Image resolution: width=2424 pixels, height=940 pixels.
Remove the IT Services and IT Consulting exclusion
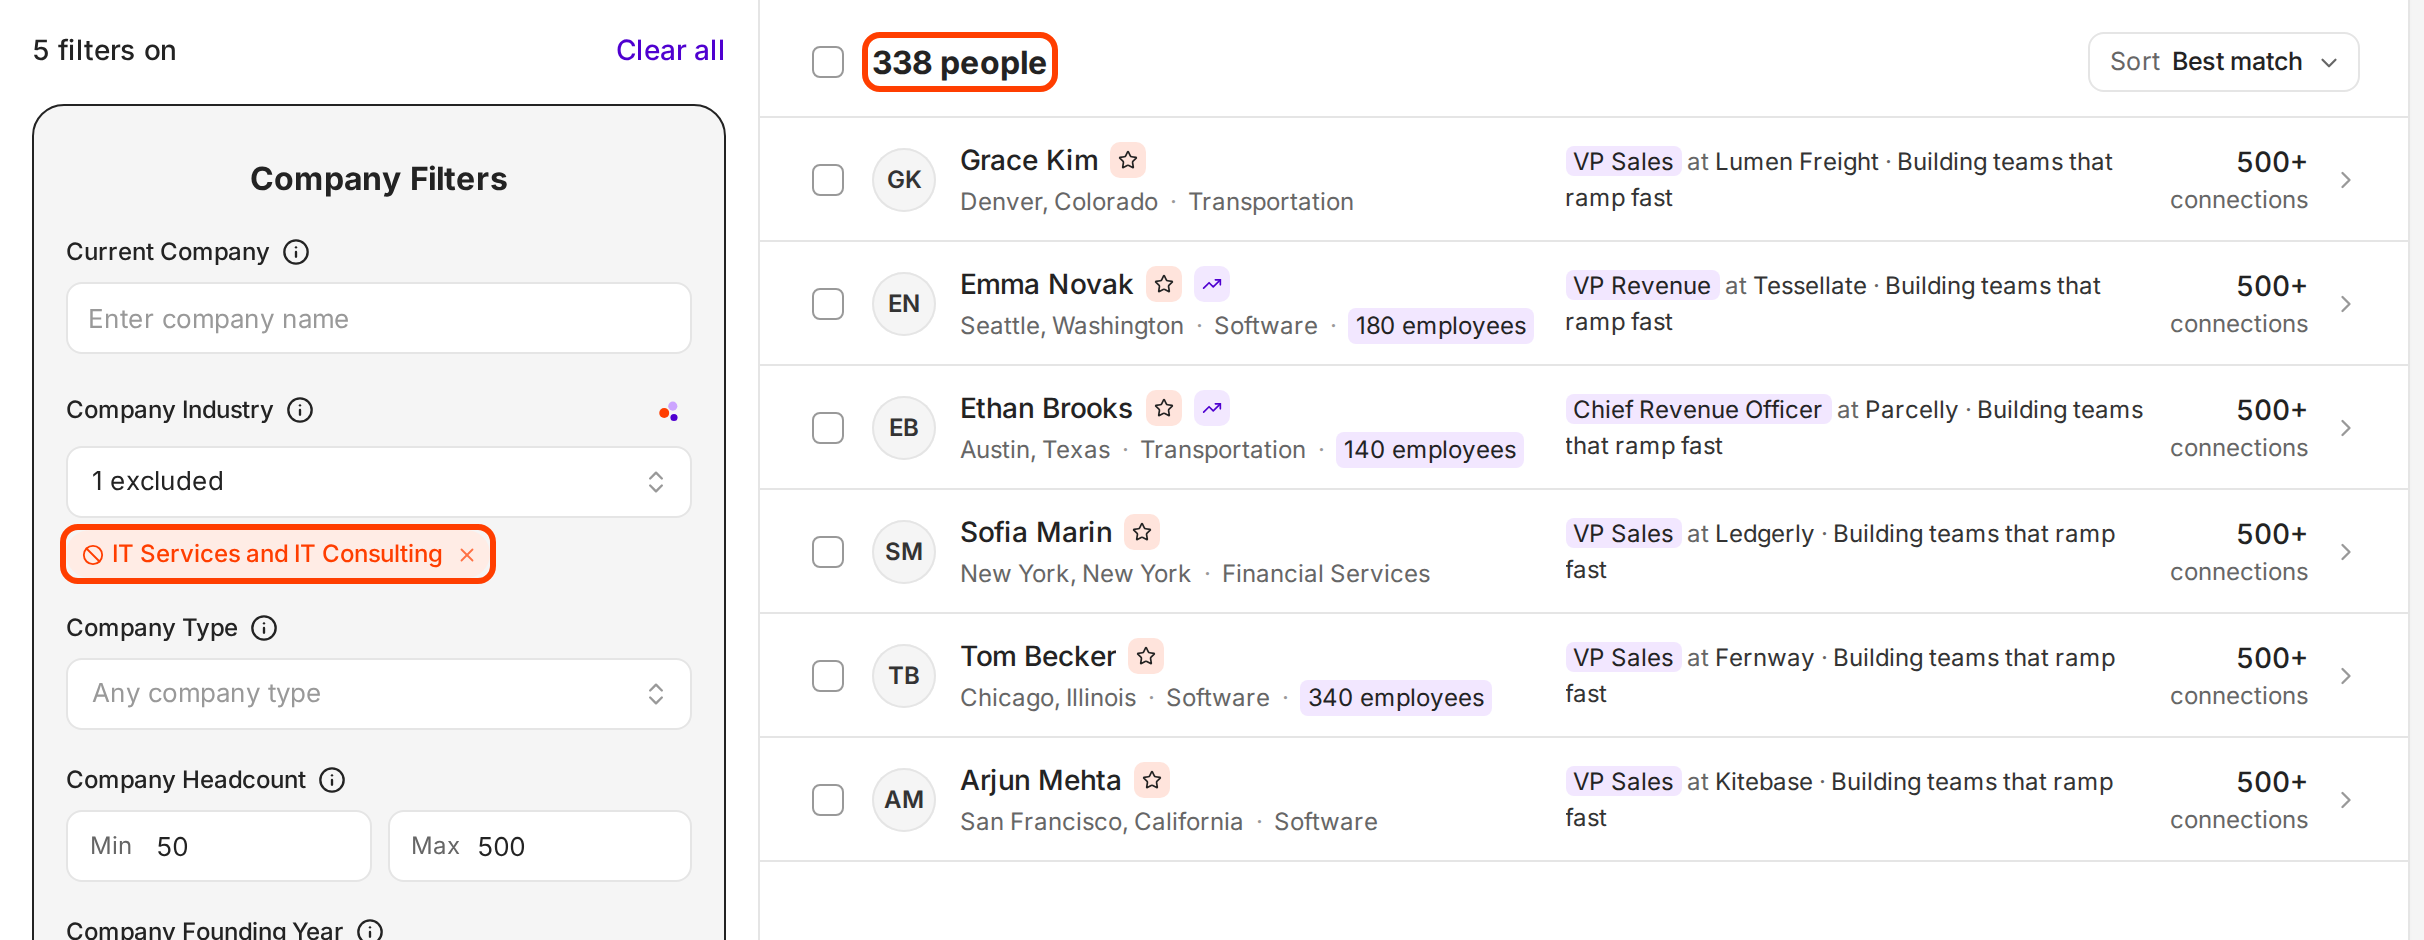coord(467,555)
